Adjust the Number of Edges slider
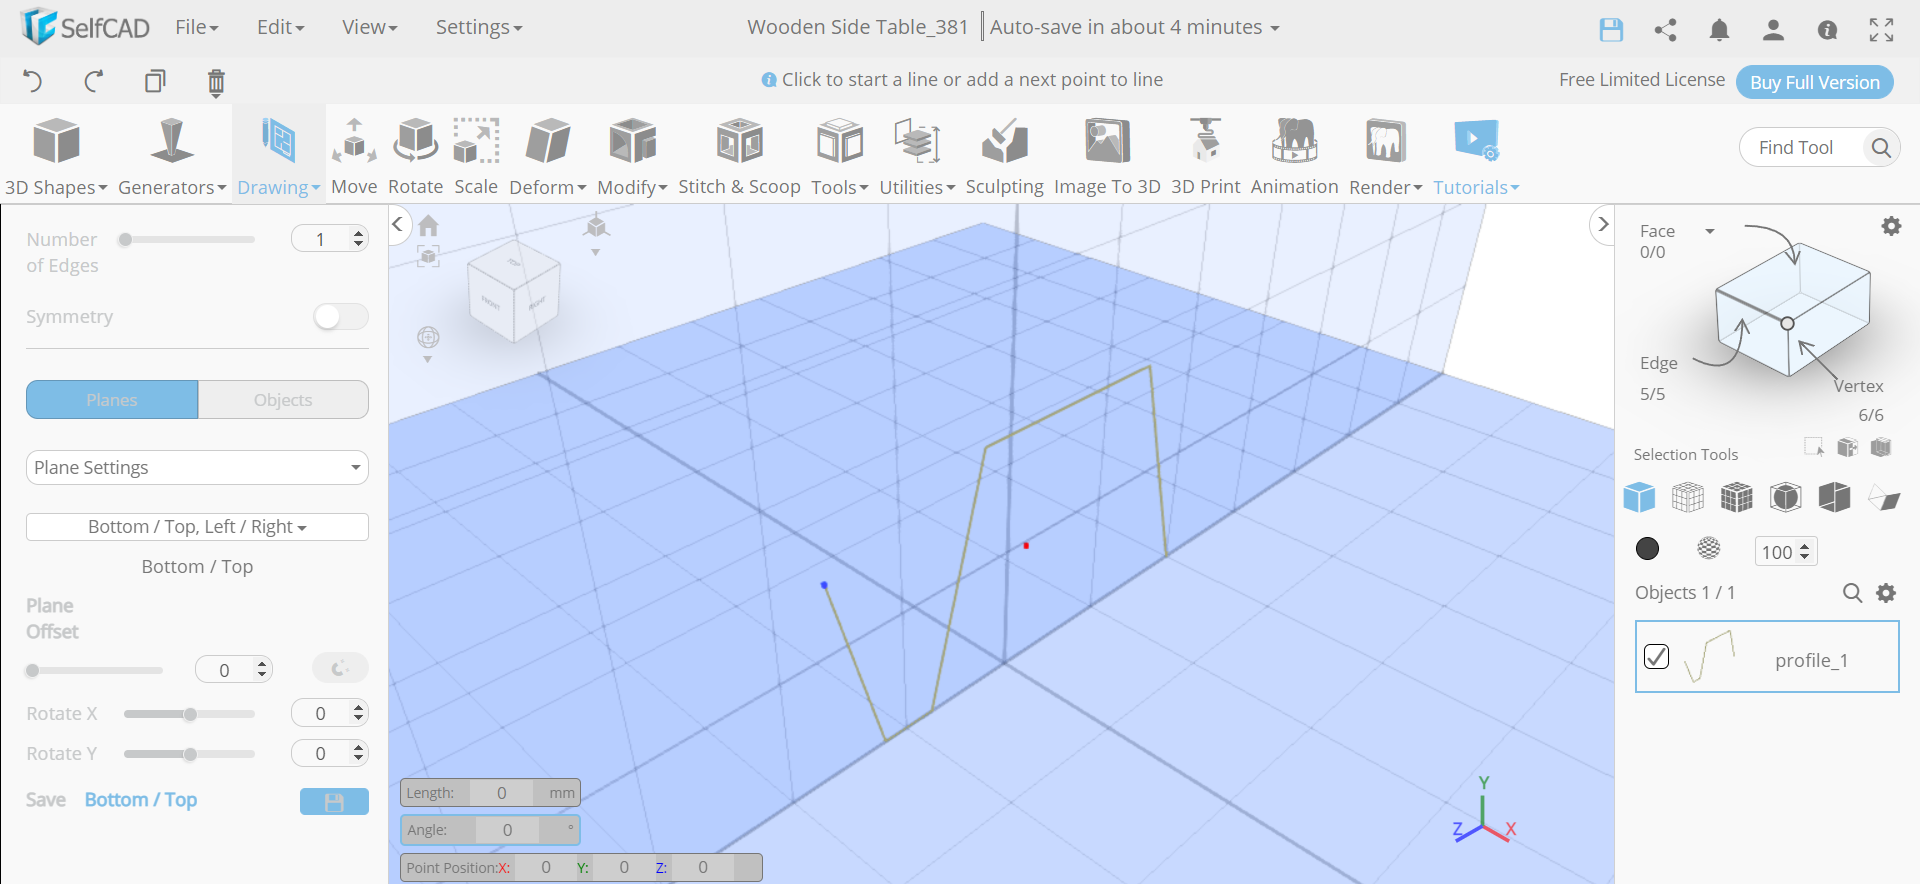Image resolution: width=1920 pixels, height=884 pixels. (188, 239)
